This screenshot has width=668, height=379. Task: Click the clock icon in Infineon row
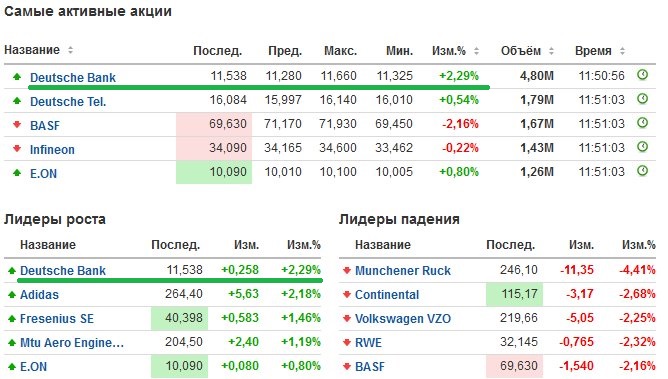click(x=642, y=147)
